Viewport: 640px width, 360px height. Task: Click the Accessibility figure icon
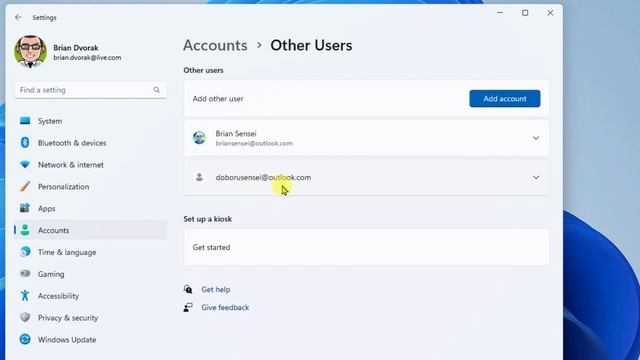click(x=25, y=296)
